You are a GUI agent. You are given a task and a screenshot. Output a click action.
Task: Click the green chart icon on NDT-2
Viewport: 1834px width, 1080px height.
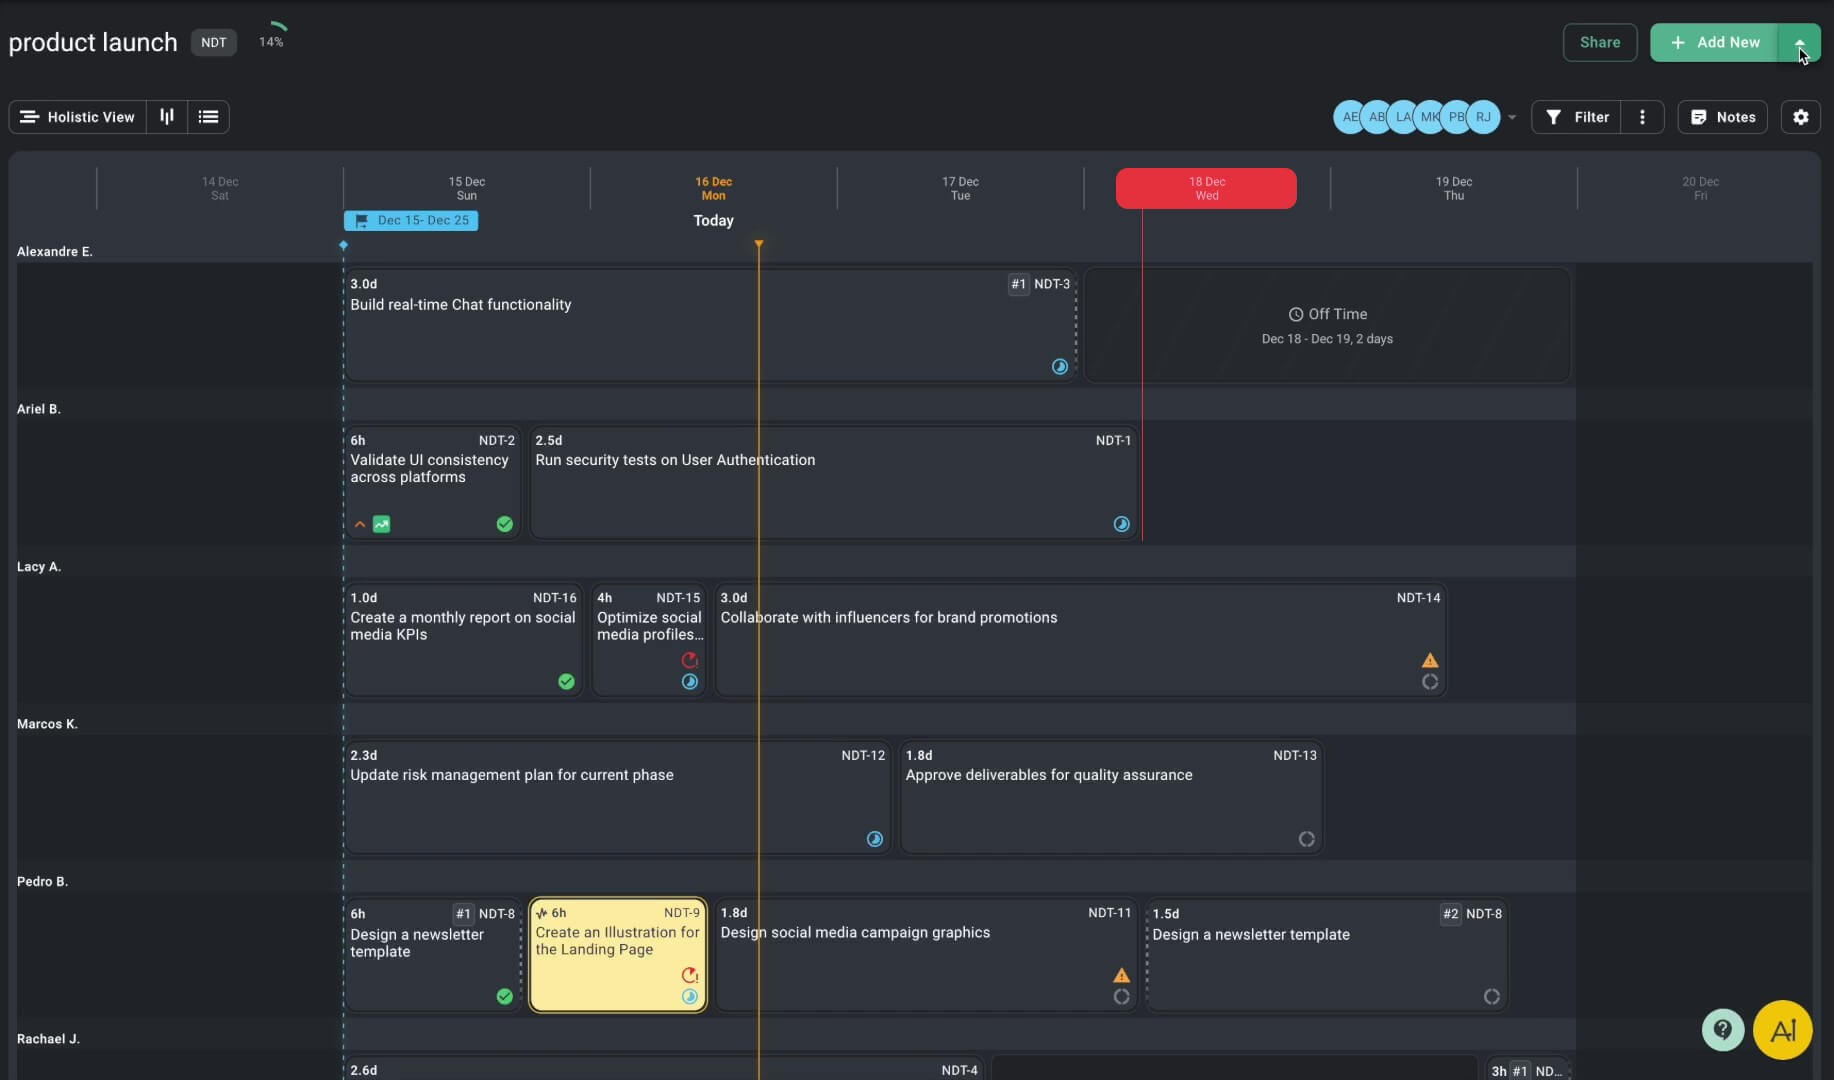point(382,524)
